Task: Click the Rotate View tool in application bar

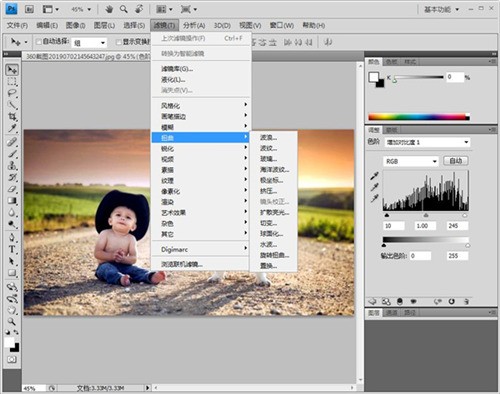Action: point(139,9)
